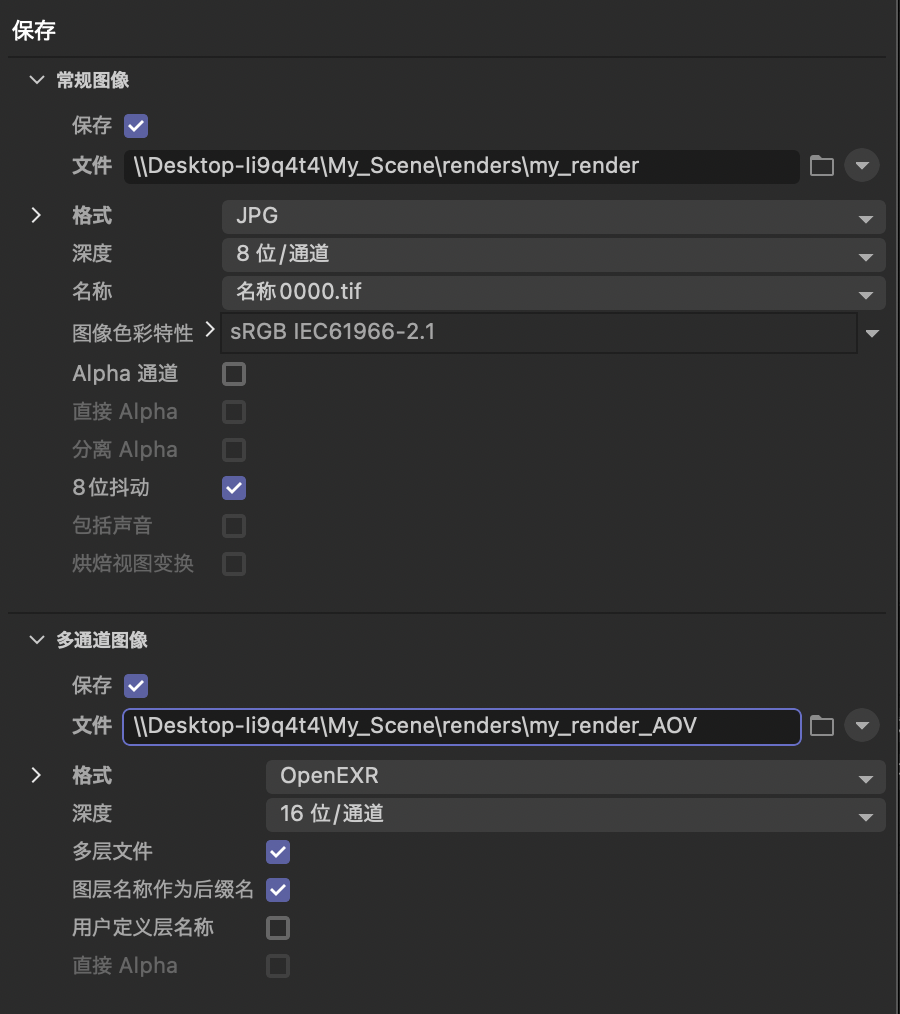Open the OpenEXR format dropdown
The height and width of the screenshot is (1014, 900).
pyautogui.click(x=575, y=777)
